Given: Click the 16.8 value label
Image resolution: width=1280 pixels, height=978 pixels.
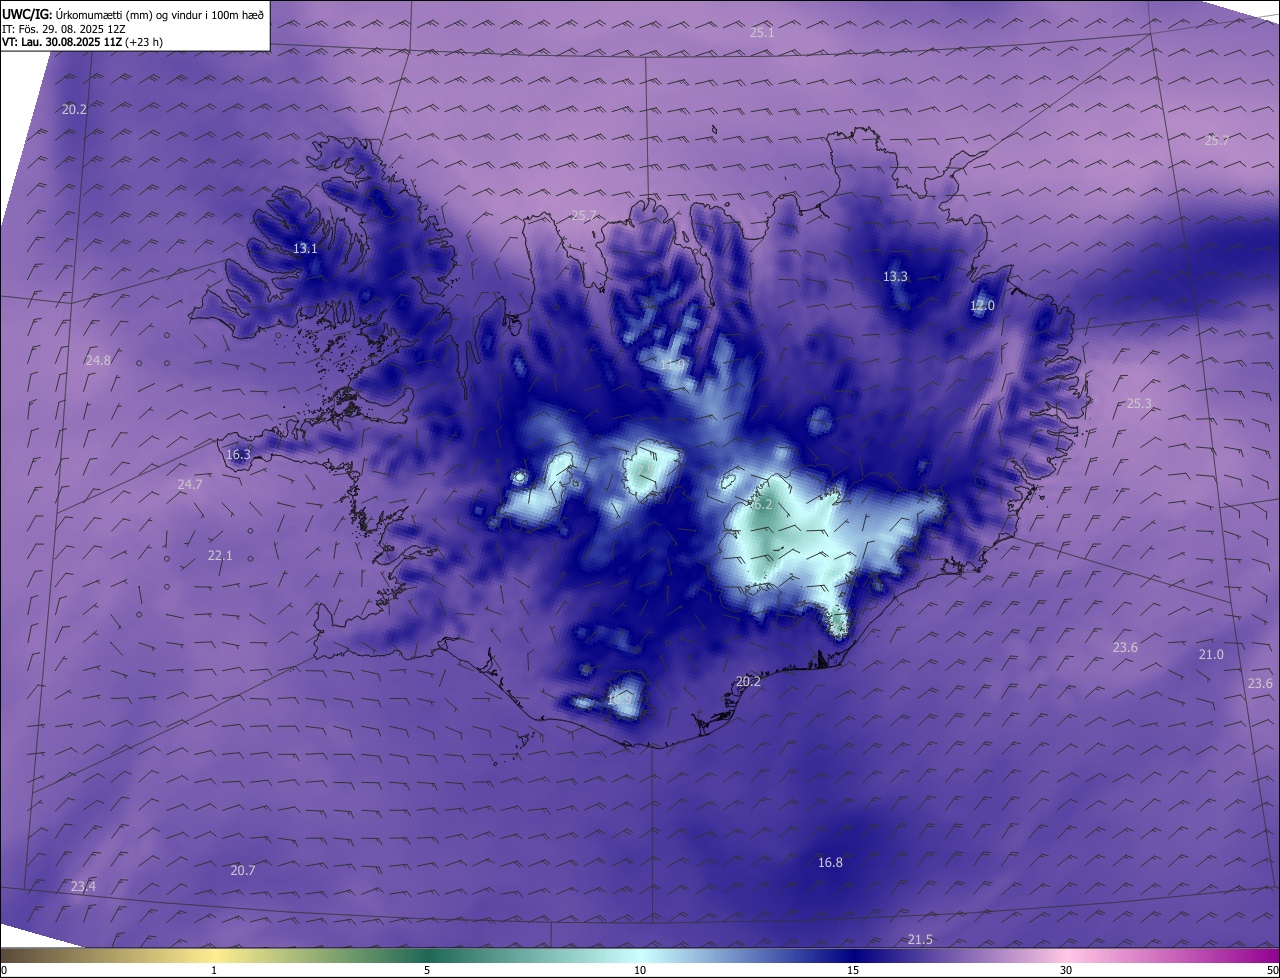Looking at the screenshot, I should [830, 863].
